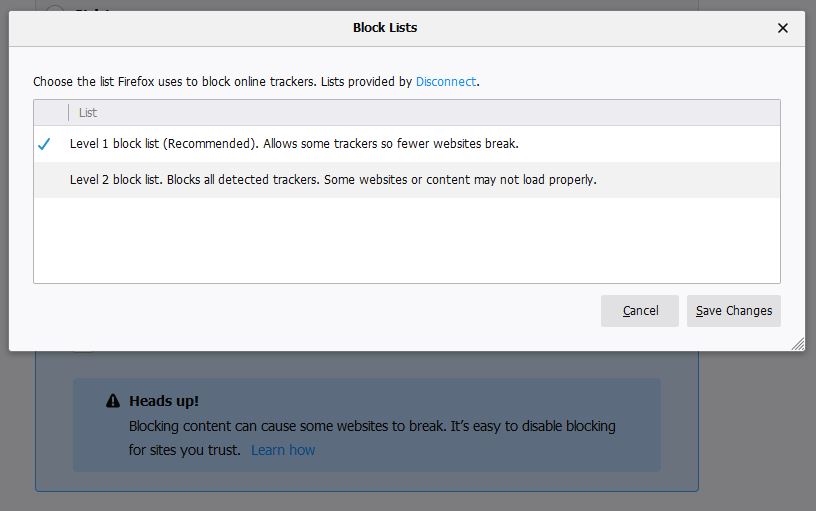The height and width of the screenshot is (511, 816).
Task: Enable the Level 2 list checkbox cell
Action: tap(44, 180)
